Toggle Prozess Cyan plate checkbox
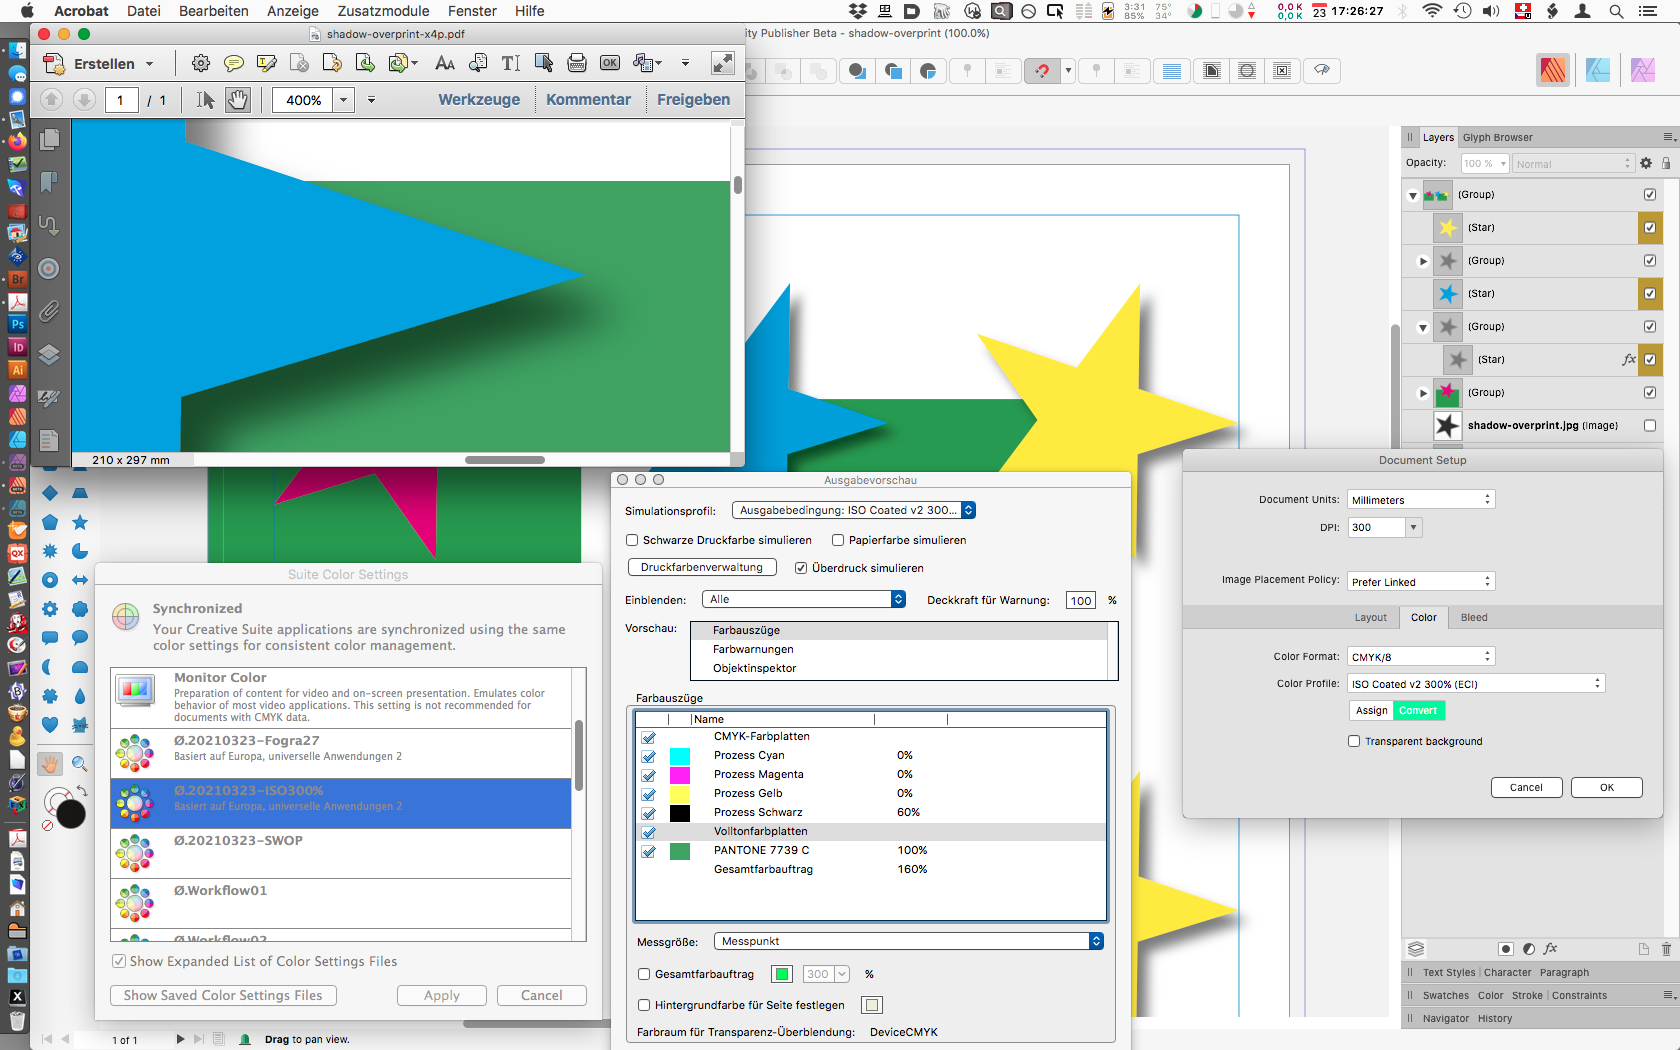 (x=649, y=756)
